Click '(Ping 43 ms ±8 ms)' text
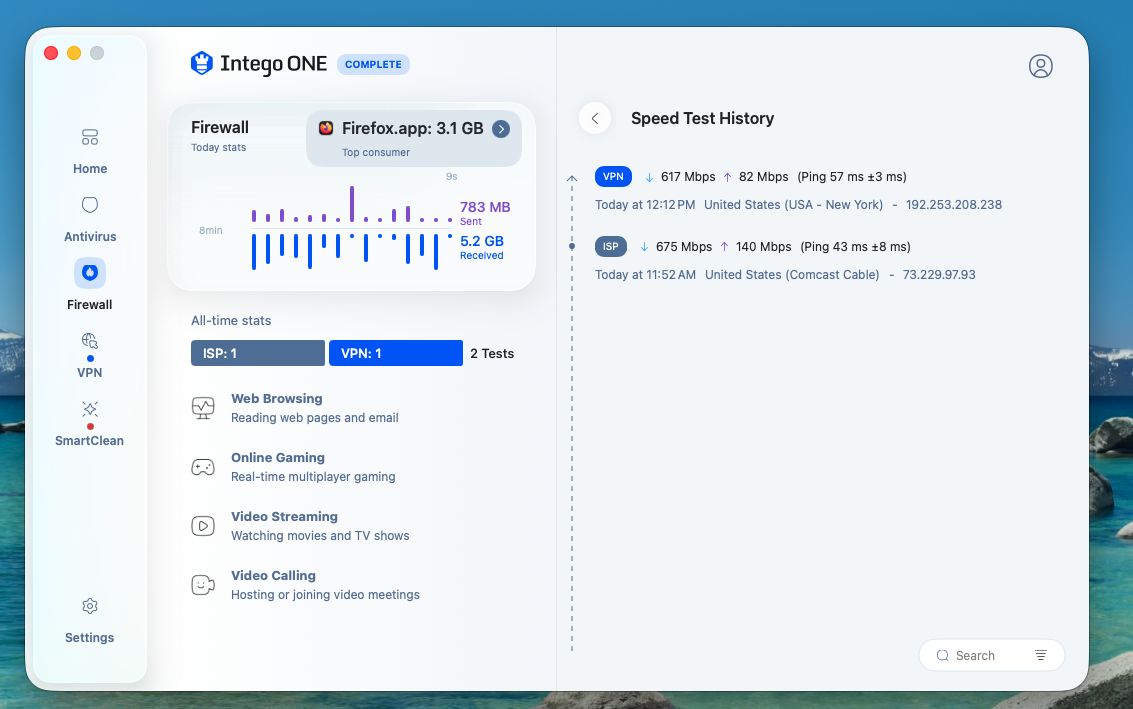 pyautogui.click(x=856, y=247)
